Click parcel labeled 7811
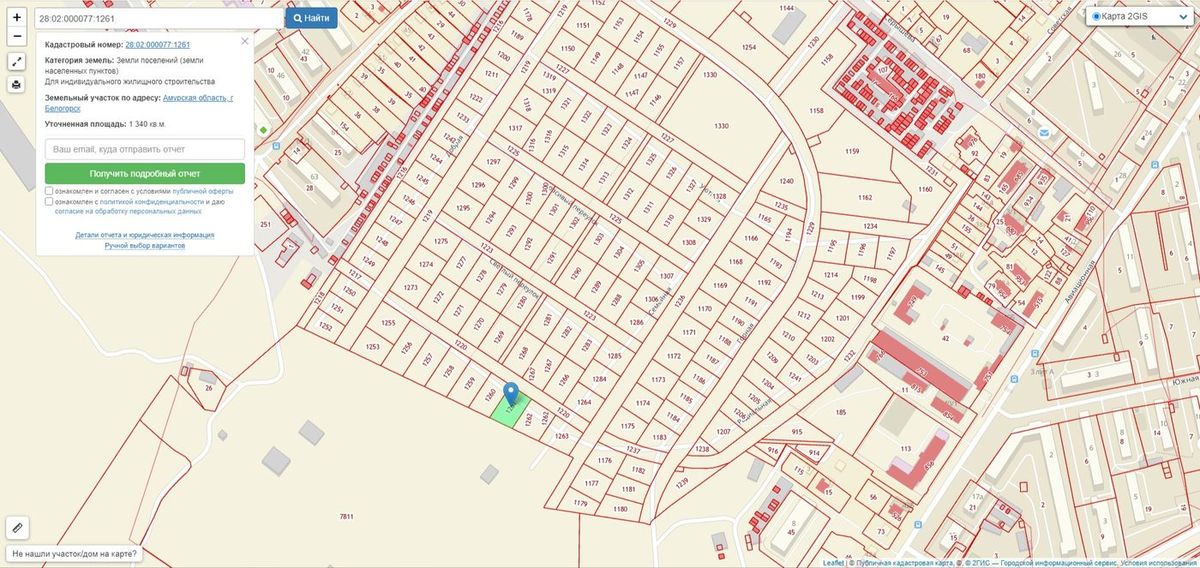 pos(347,516)
